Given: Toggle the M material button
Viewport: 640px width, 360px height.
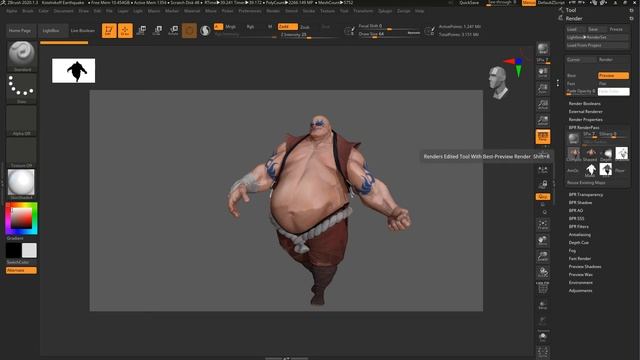Looking at the screenshot, I should click(x=270, y=27).
